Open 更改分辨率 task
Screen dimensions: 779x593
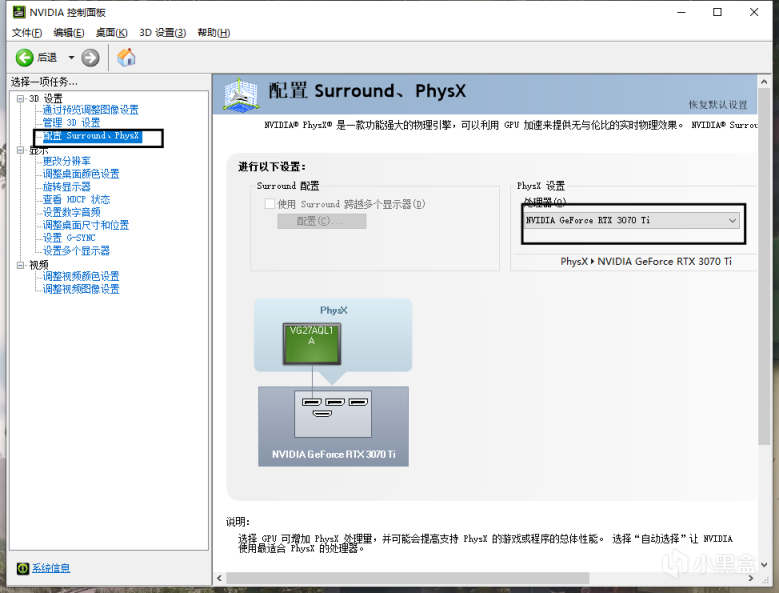tap(67, 161)
